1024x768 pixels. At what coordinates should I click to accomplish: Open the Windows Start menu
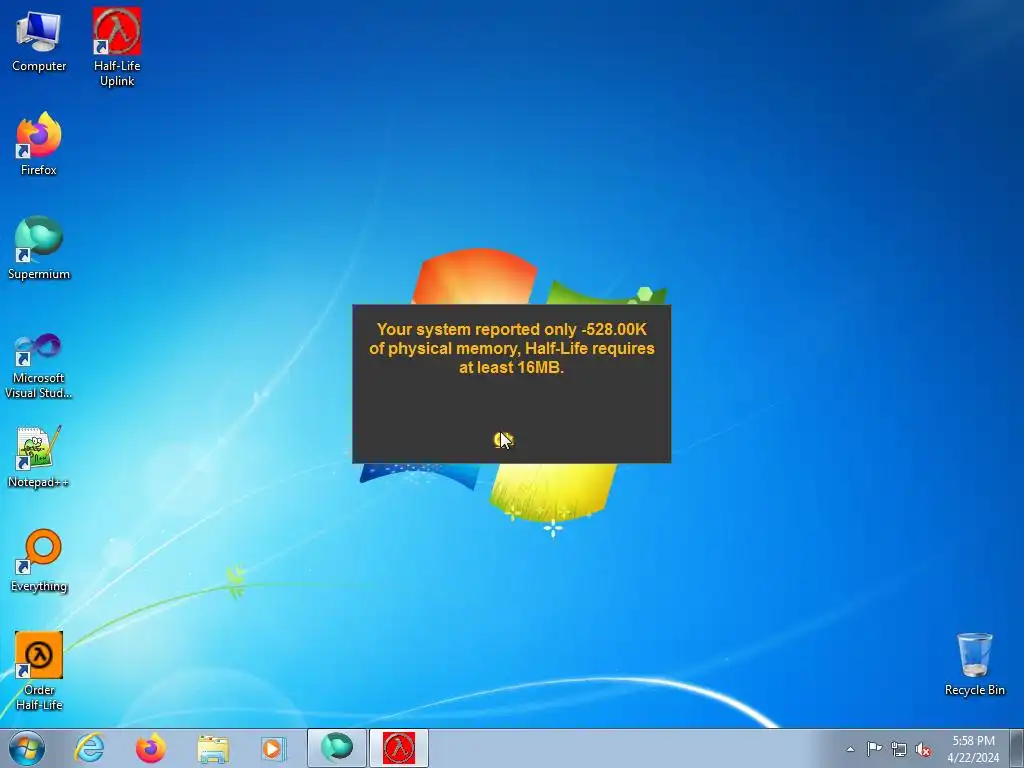tap(27, 748)
